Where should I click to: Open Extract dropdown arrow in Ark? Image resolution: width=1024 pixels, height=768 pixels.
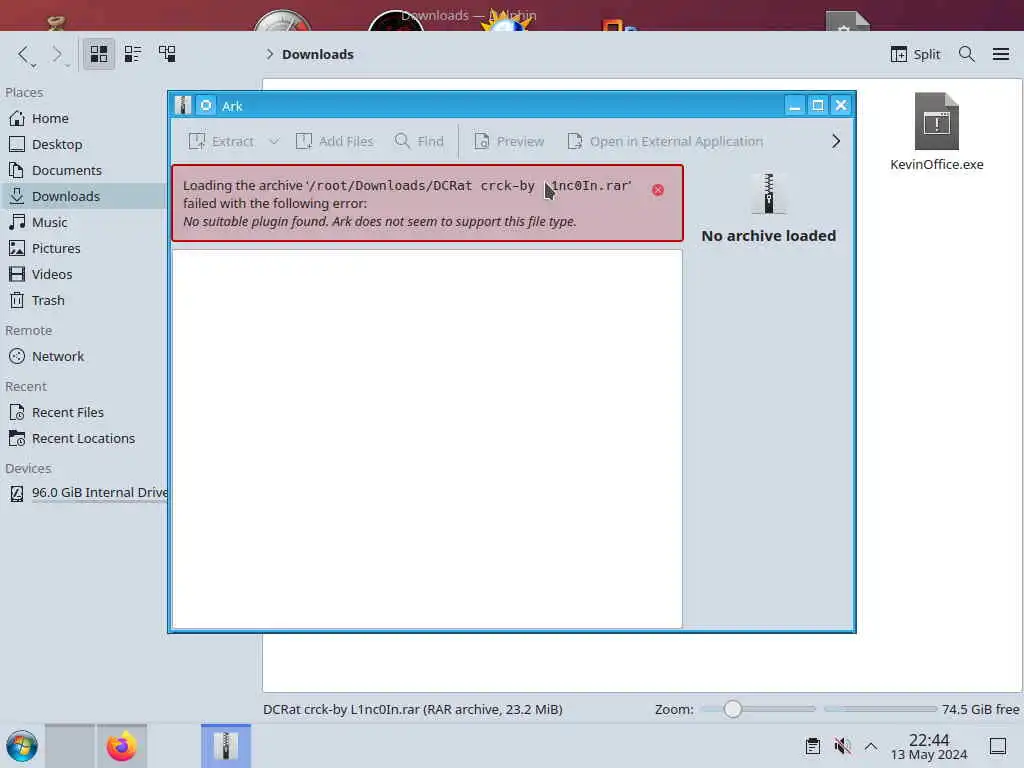point(274,141)
